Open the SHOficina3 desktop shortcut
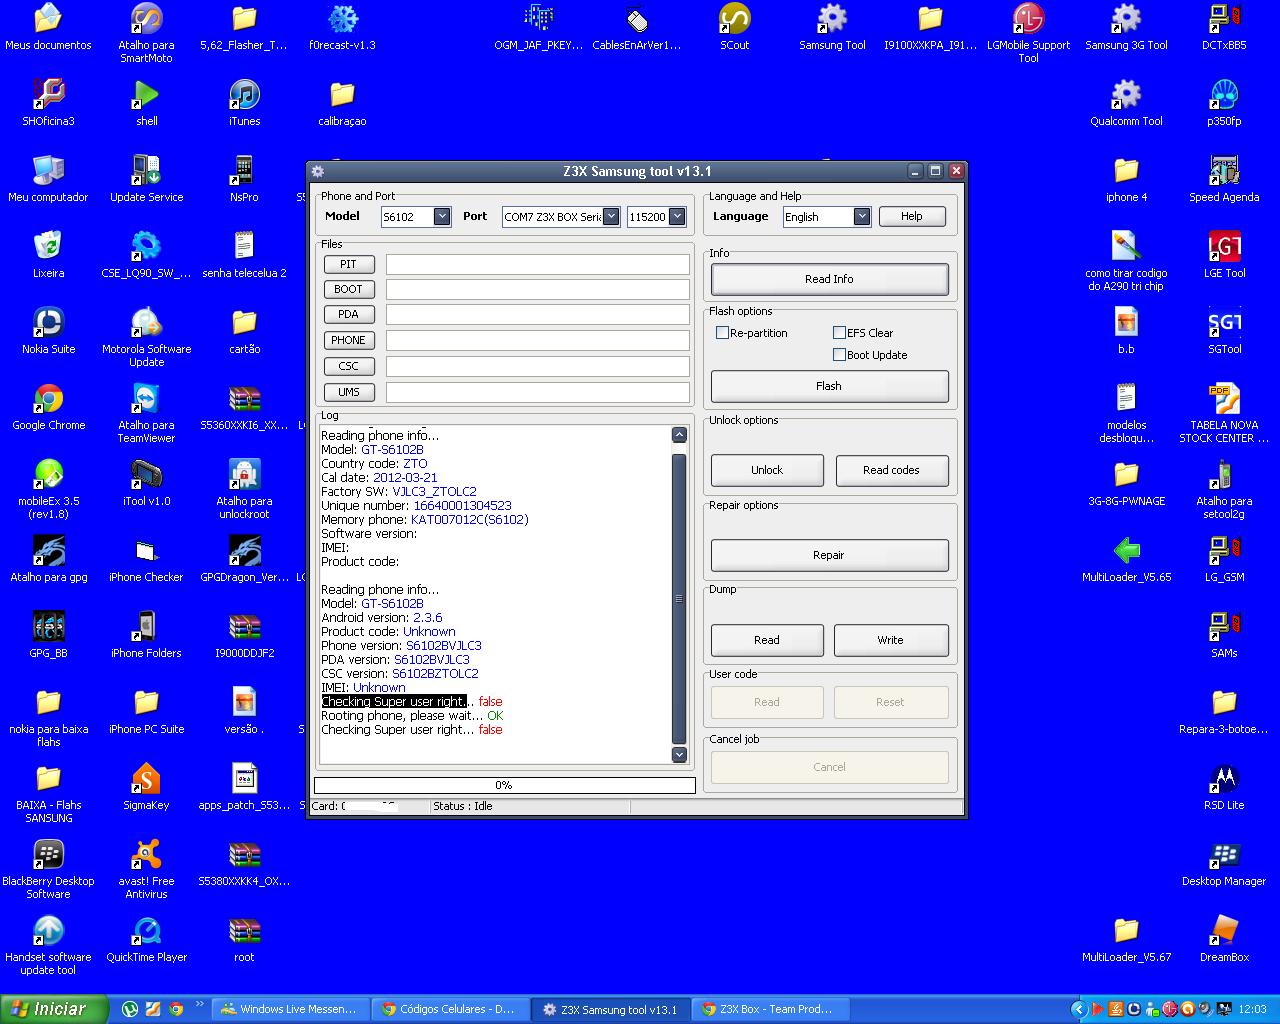 [48, 103]
